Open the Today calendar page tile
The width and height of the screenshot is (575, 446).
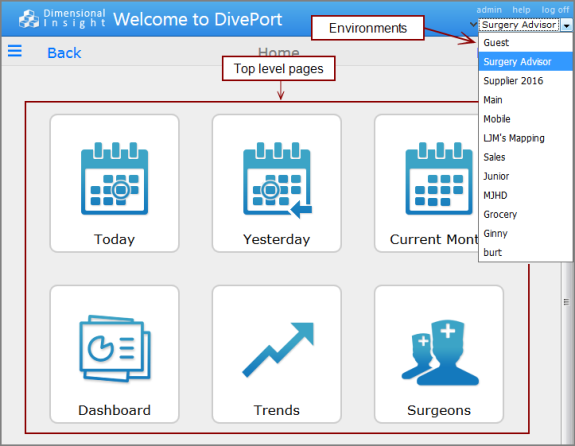114,183
